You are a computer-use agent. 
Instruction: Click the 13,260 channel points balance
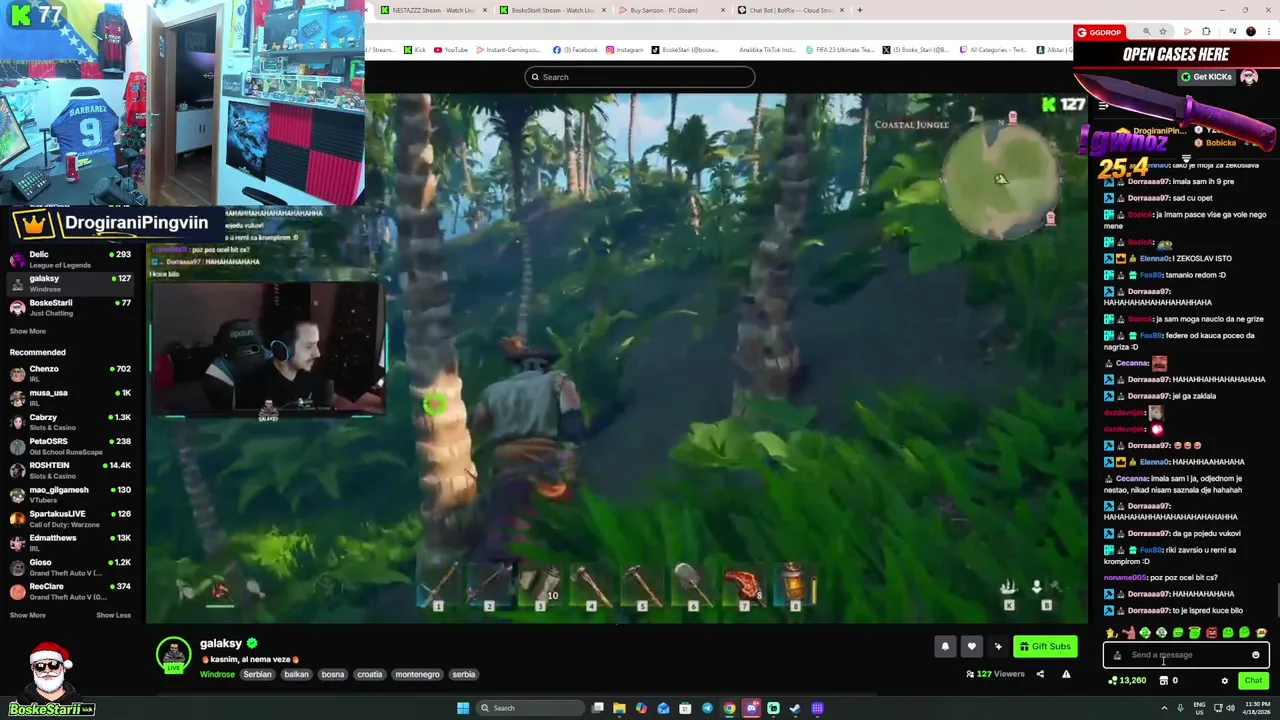pyautogui.click(x=1127, y=681)
